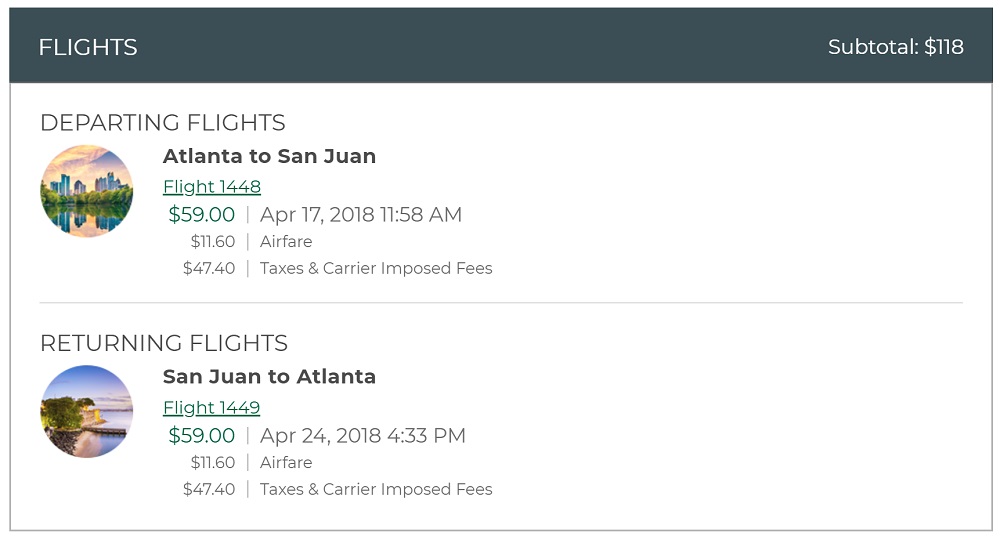Select the DEPARTING FLIGHTS heading

tap(163, 123)
